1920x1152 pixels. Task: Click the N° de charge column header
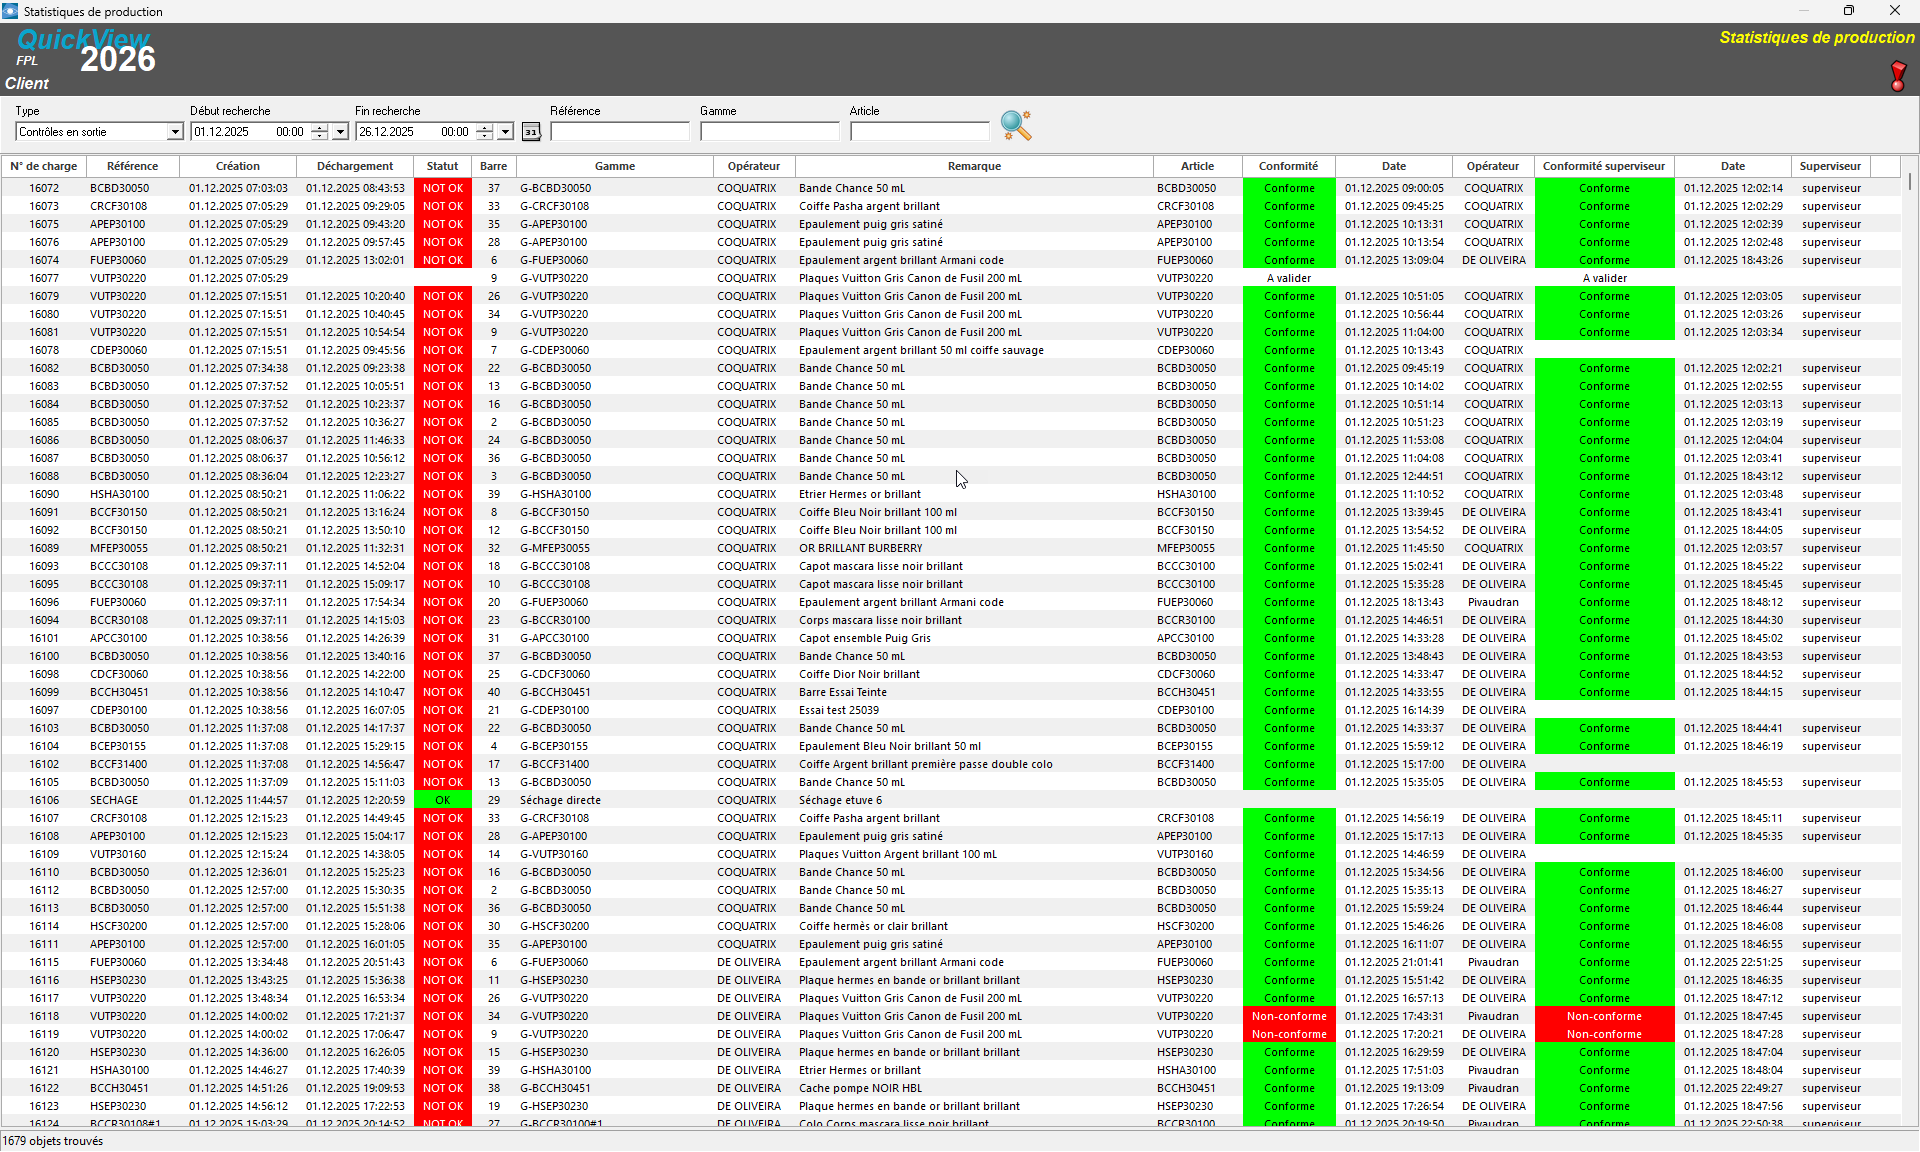pos(44,166)
